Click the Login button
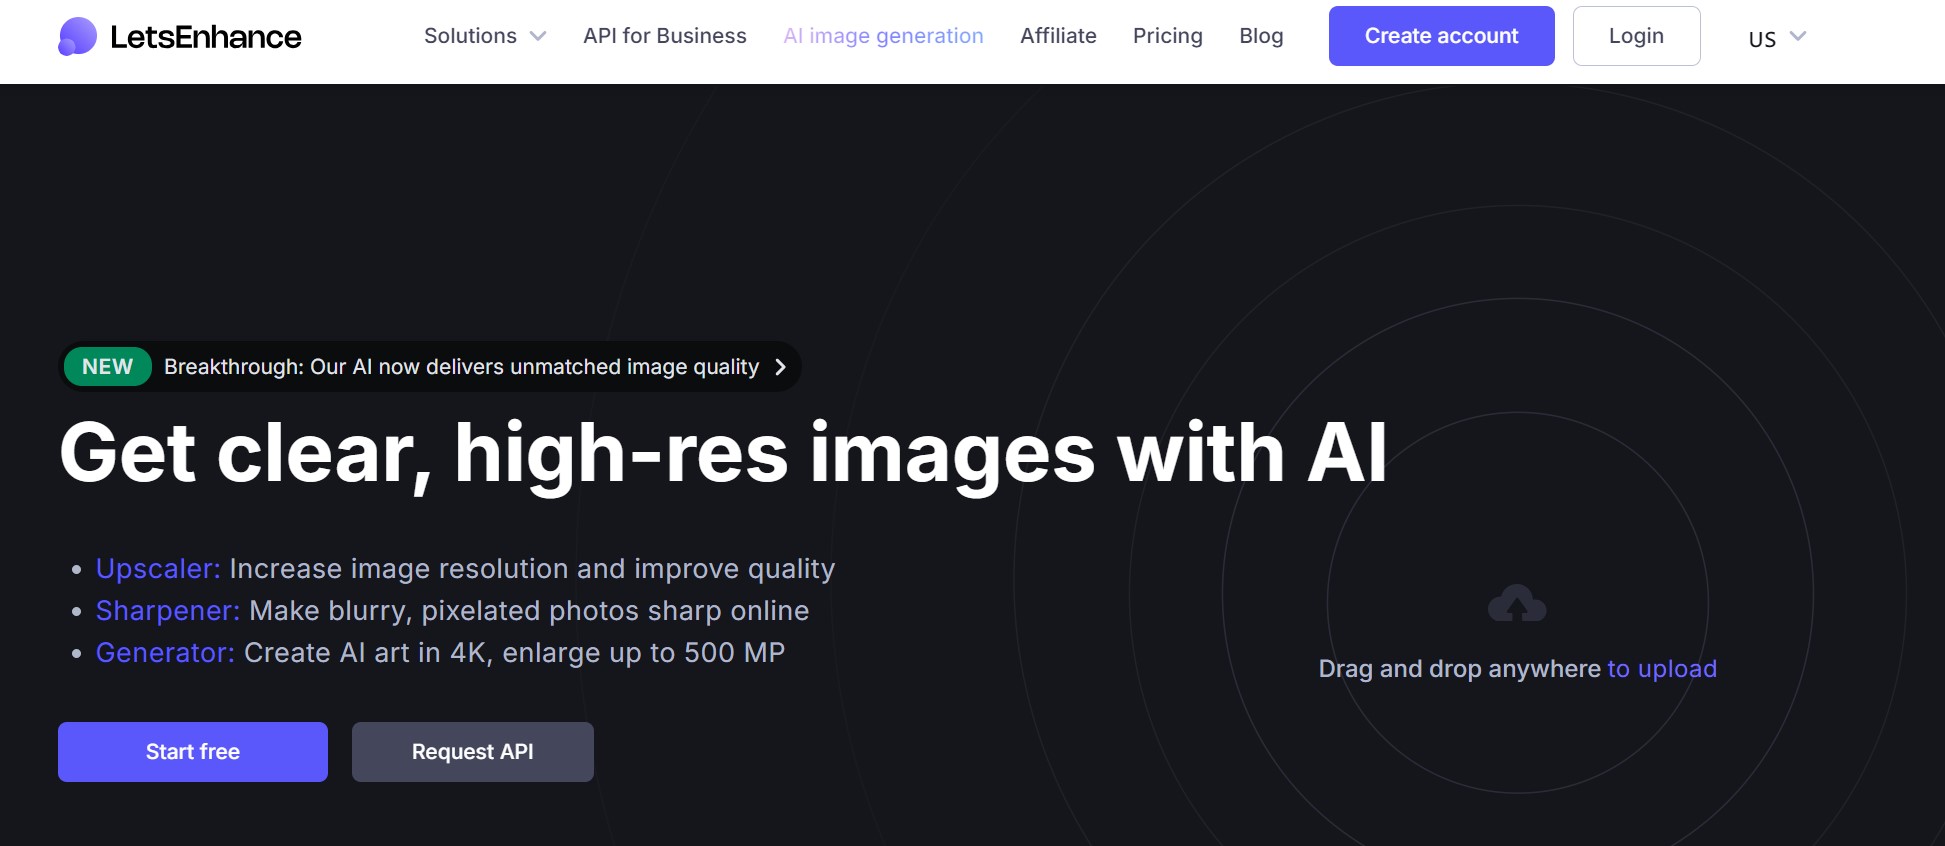1945x846 pixels. tap(1636, 36)
